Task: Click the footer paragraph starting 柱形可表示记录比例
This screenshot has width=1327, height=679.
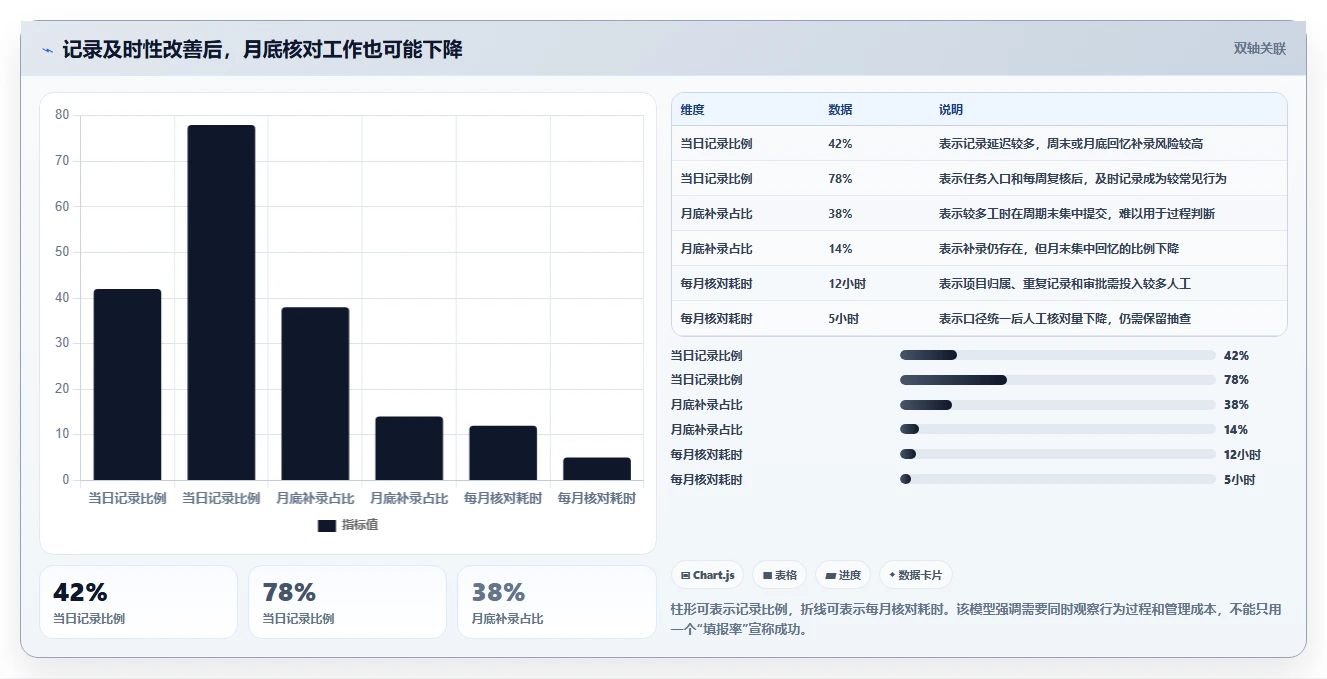Action: (976, 619)
